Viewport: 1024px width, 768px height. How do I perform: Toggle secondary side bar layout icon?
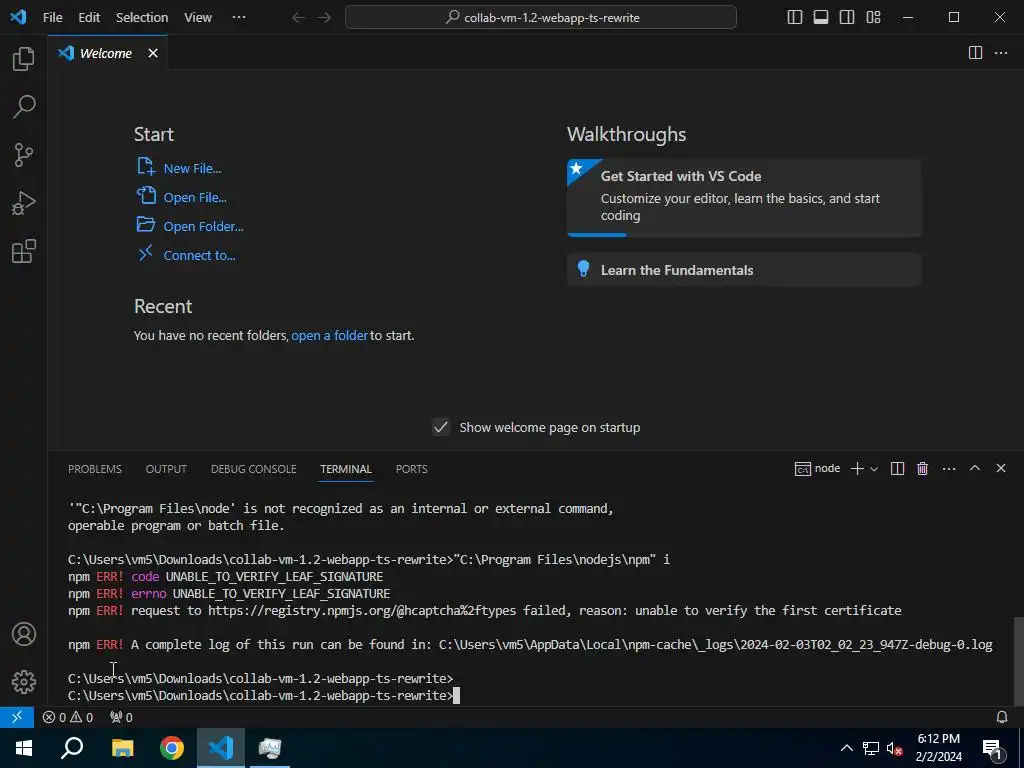(x=847, y=18)
